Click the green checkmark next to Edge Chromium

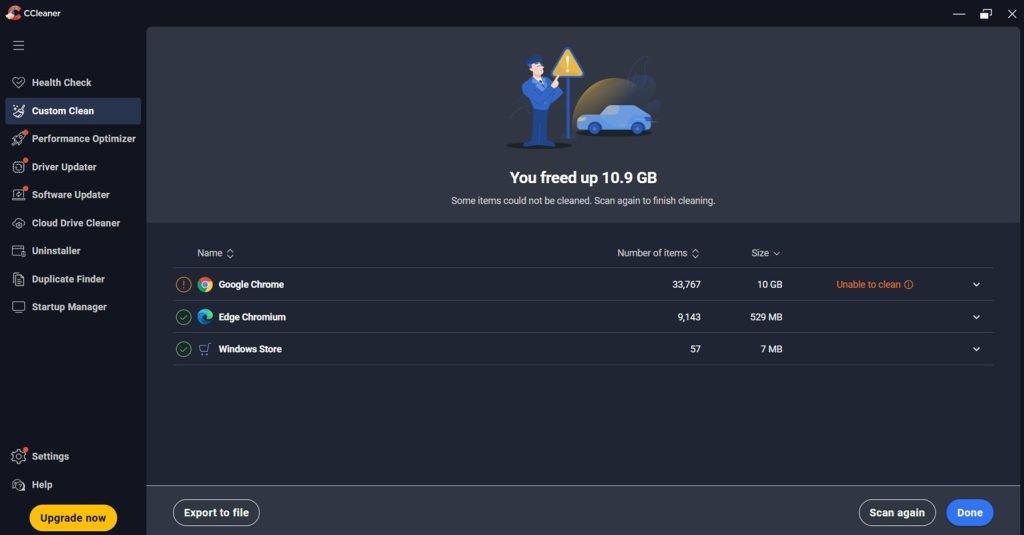coord(184,317)
